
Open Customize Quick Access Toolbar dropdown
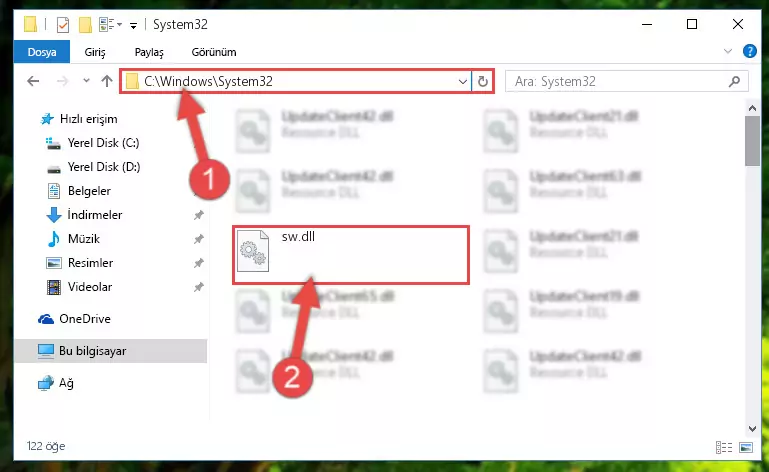click(133, 26)
